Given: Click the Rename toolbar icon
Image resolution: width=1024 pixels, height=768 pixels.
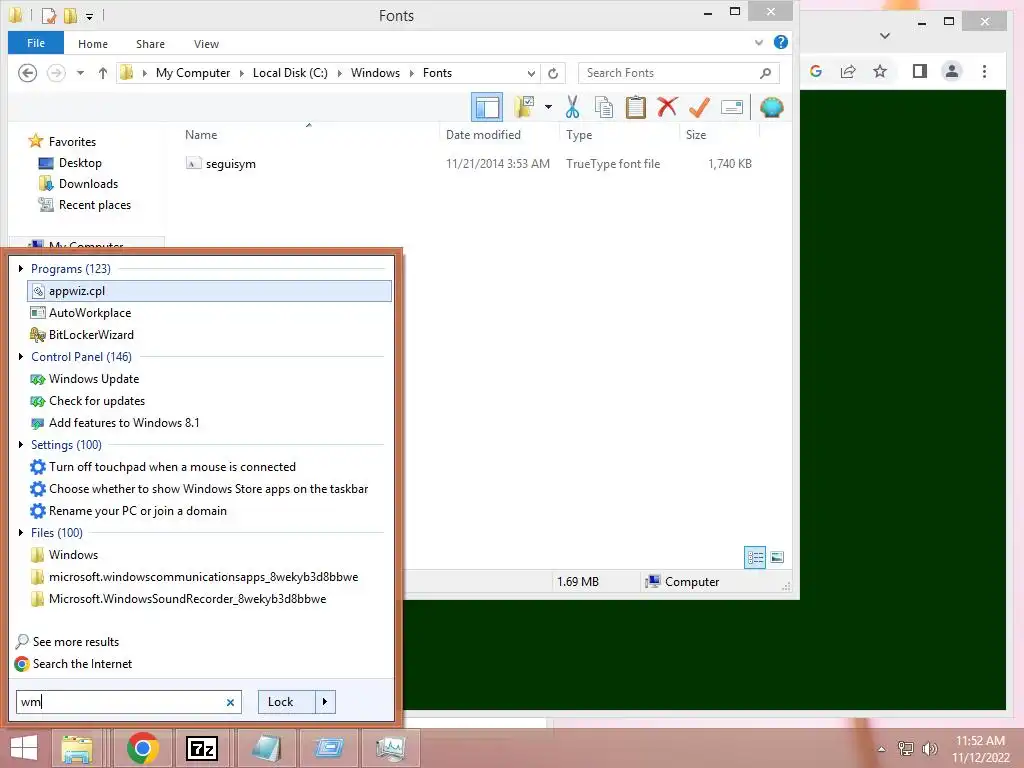Looking at the screenshot, I should click(732, 107).
